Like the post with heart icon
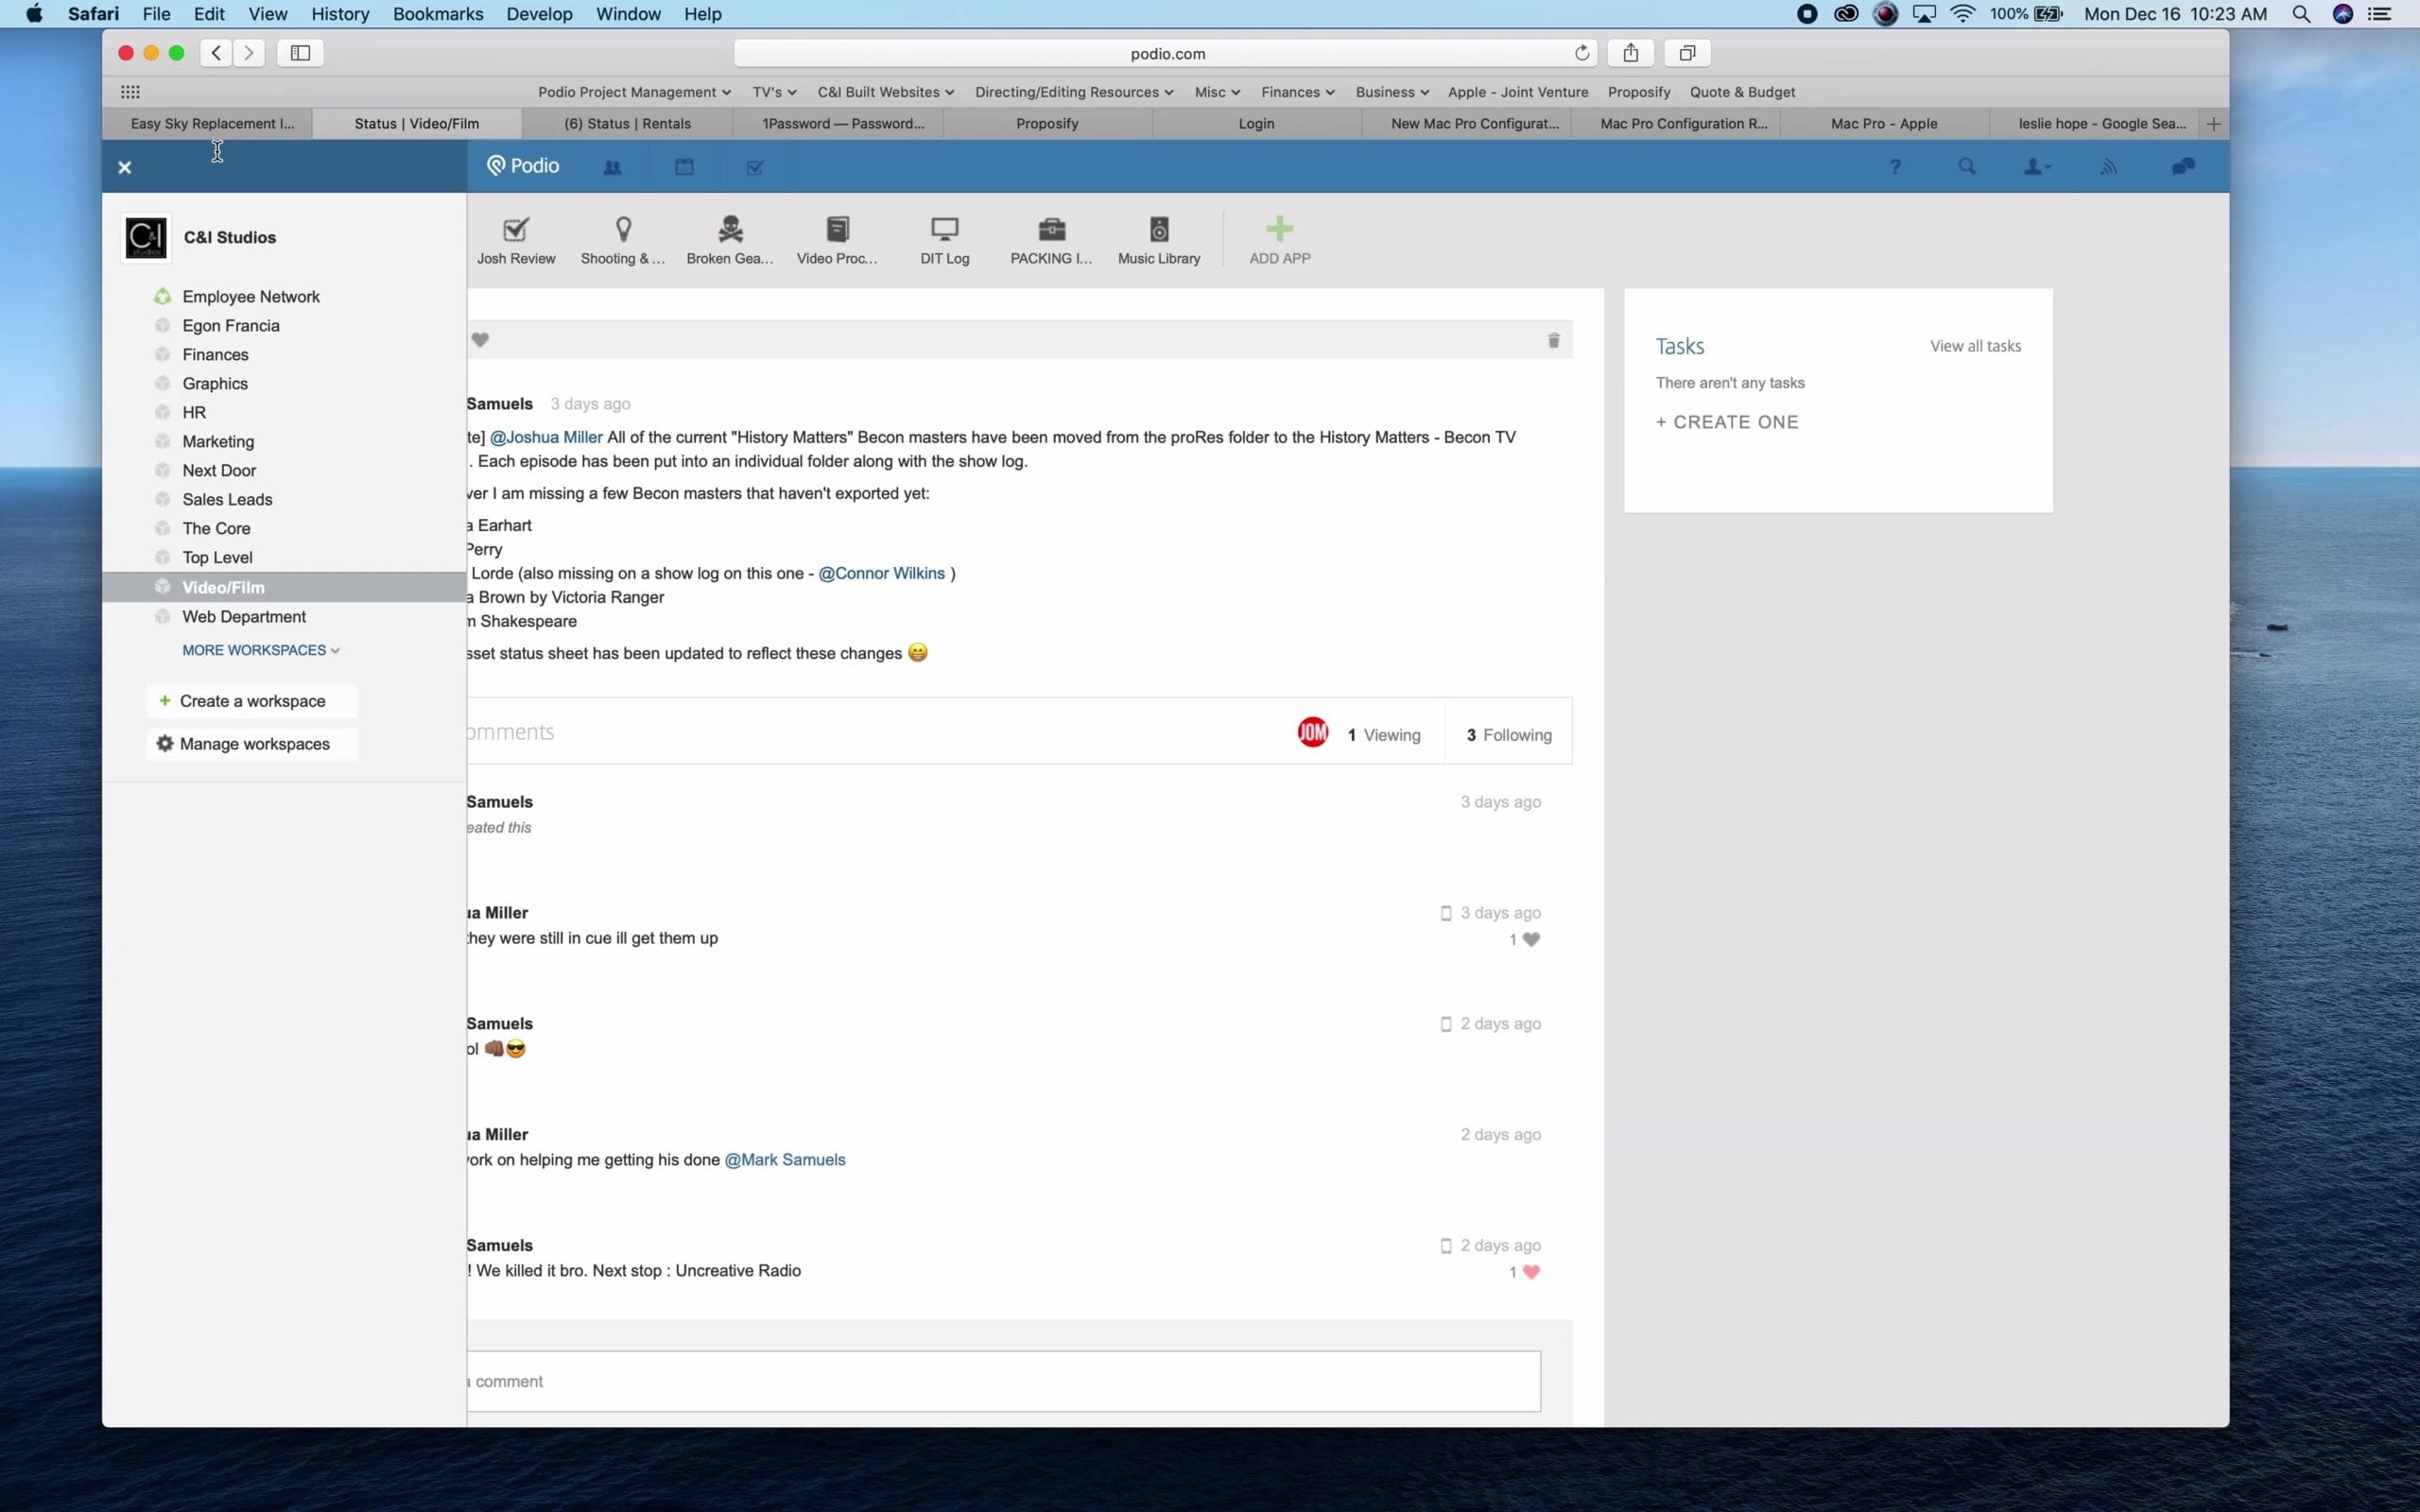Screen dimensions: 2420x1512 480,340
